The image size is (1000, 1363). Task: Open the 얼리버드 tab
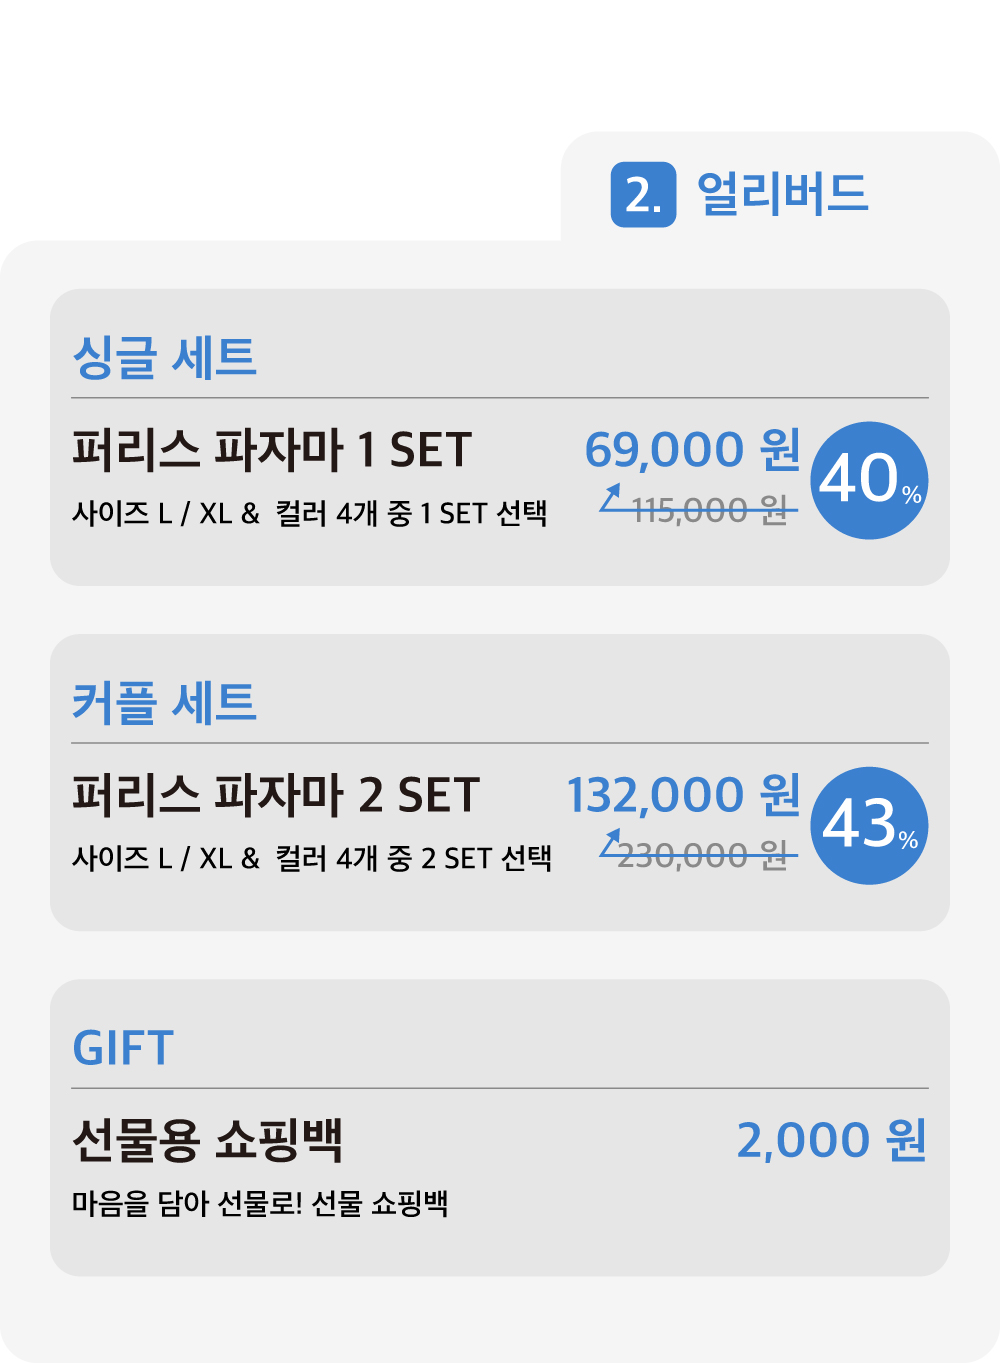(782, 194)
